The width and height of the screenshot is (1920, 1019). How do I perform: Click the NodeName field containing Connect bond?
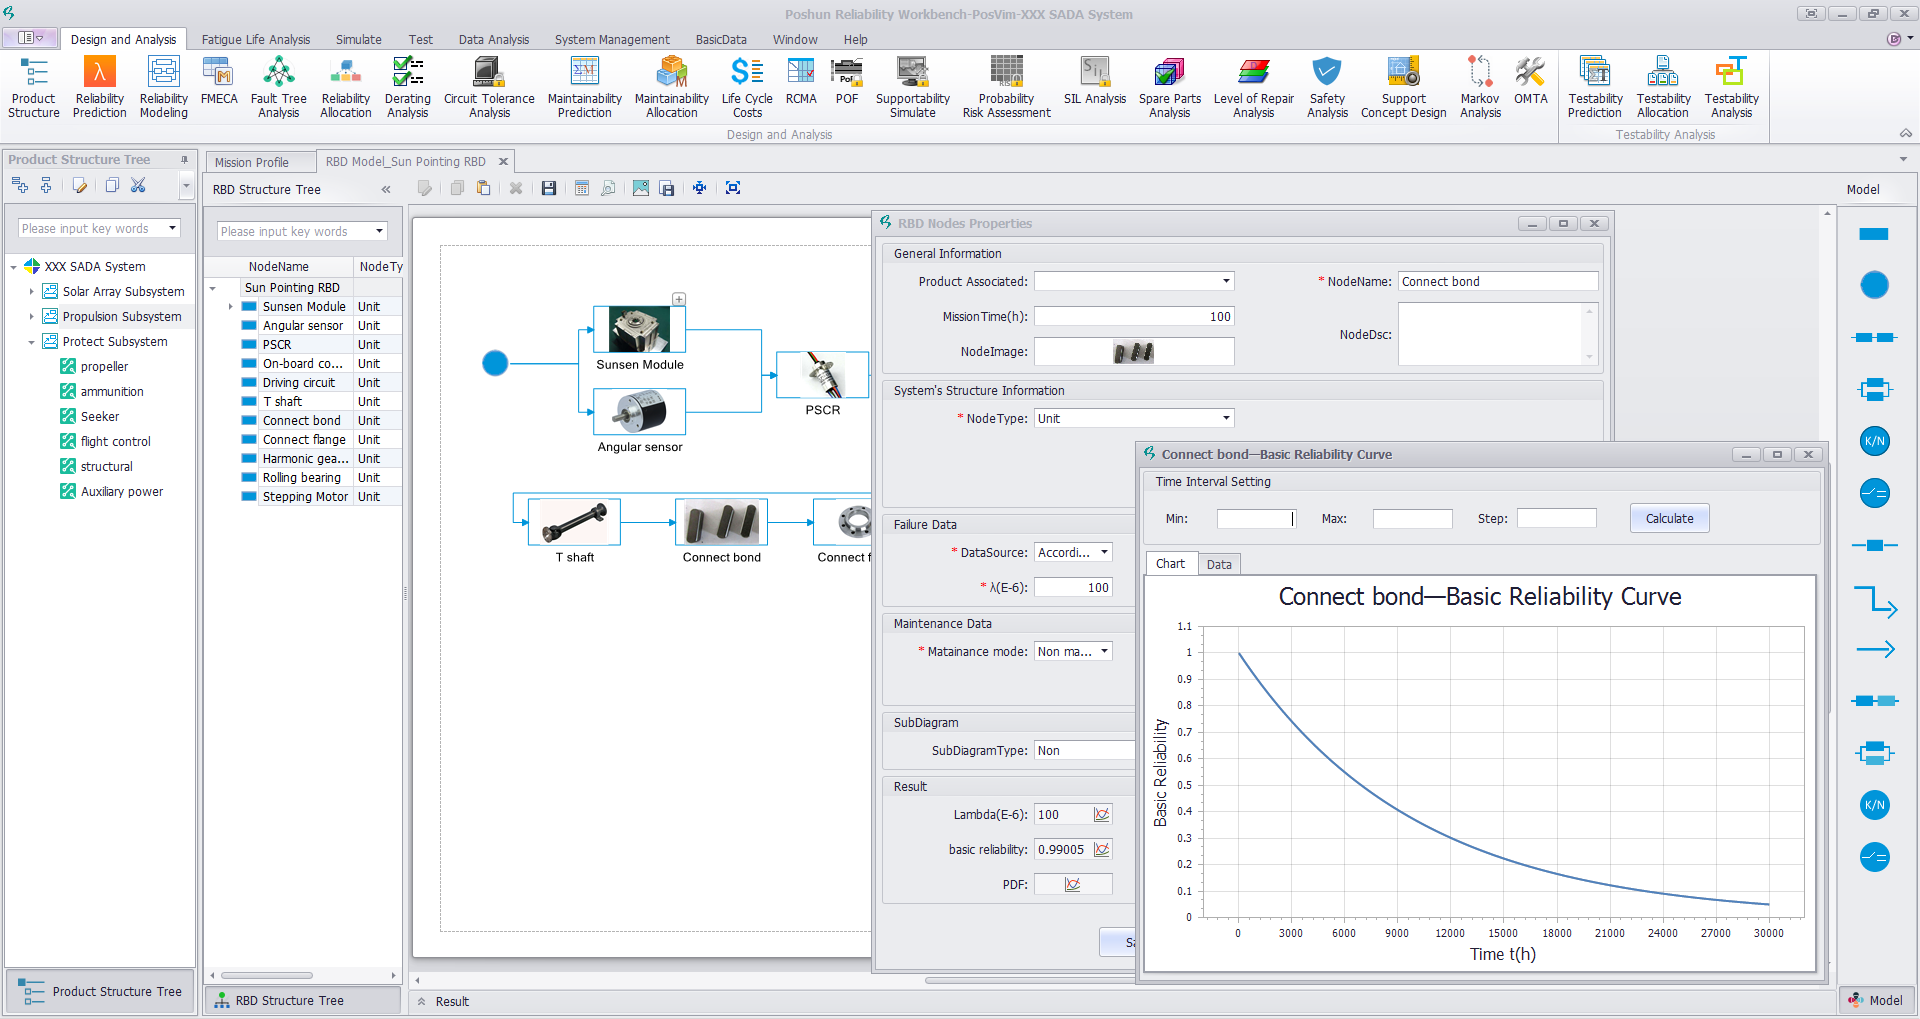(1497, 282)
